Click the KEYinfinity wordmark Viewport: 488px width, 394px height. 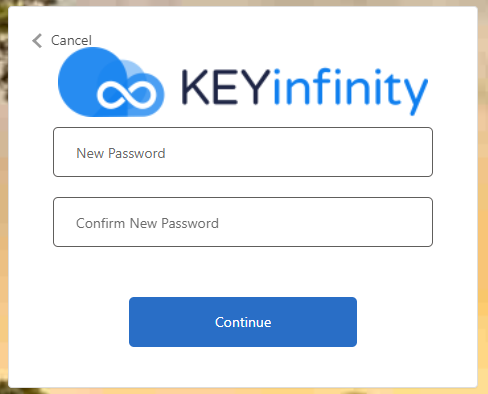click(x=305, y=91)
